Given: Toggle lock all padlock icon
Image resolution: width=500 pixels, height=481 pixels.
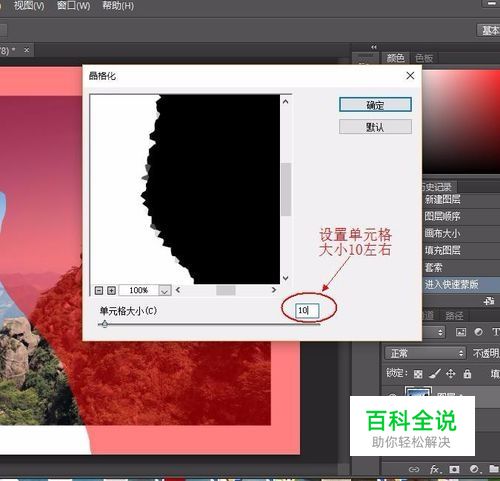Looking at the screenshot, I should [x=467, y=374].
